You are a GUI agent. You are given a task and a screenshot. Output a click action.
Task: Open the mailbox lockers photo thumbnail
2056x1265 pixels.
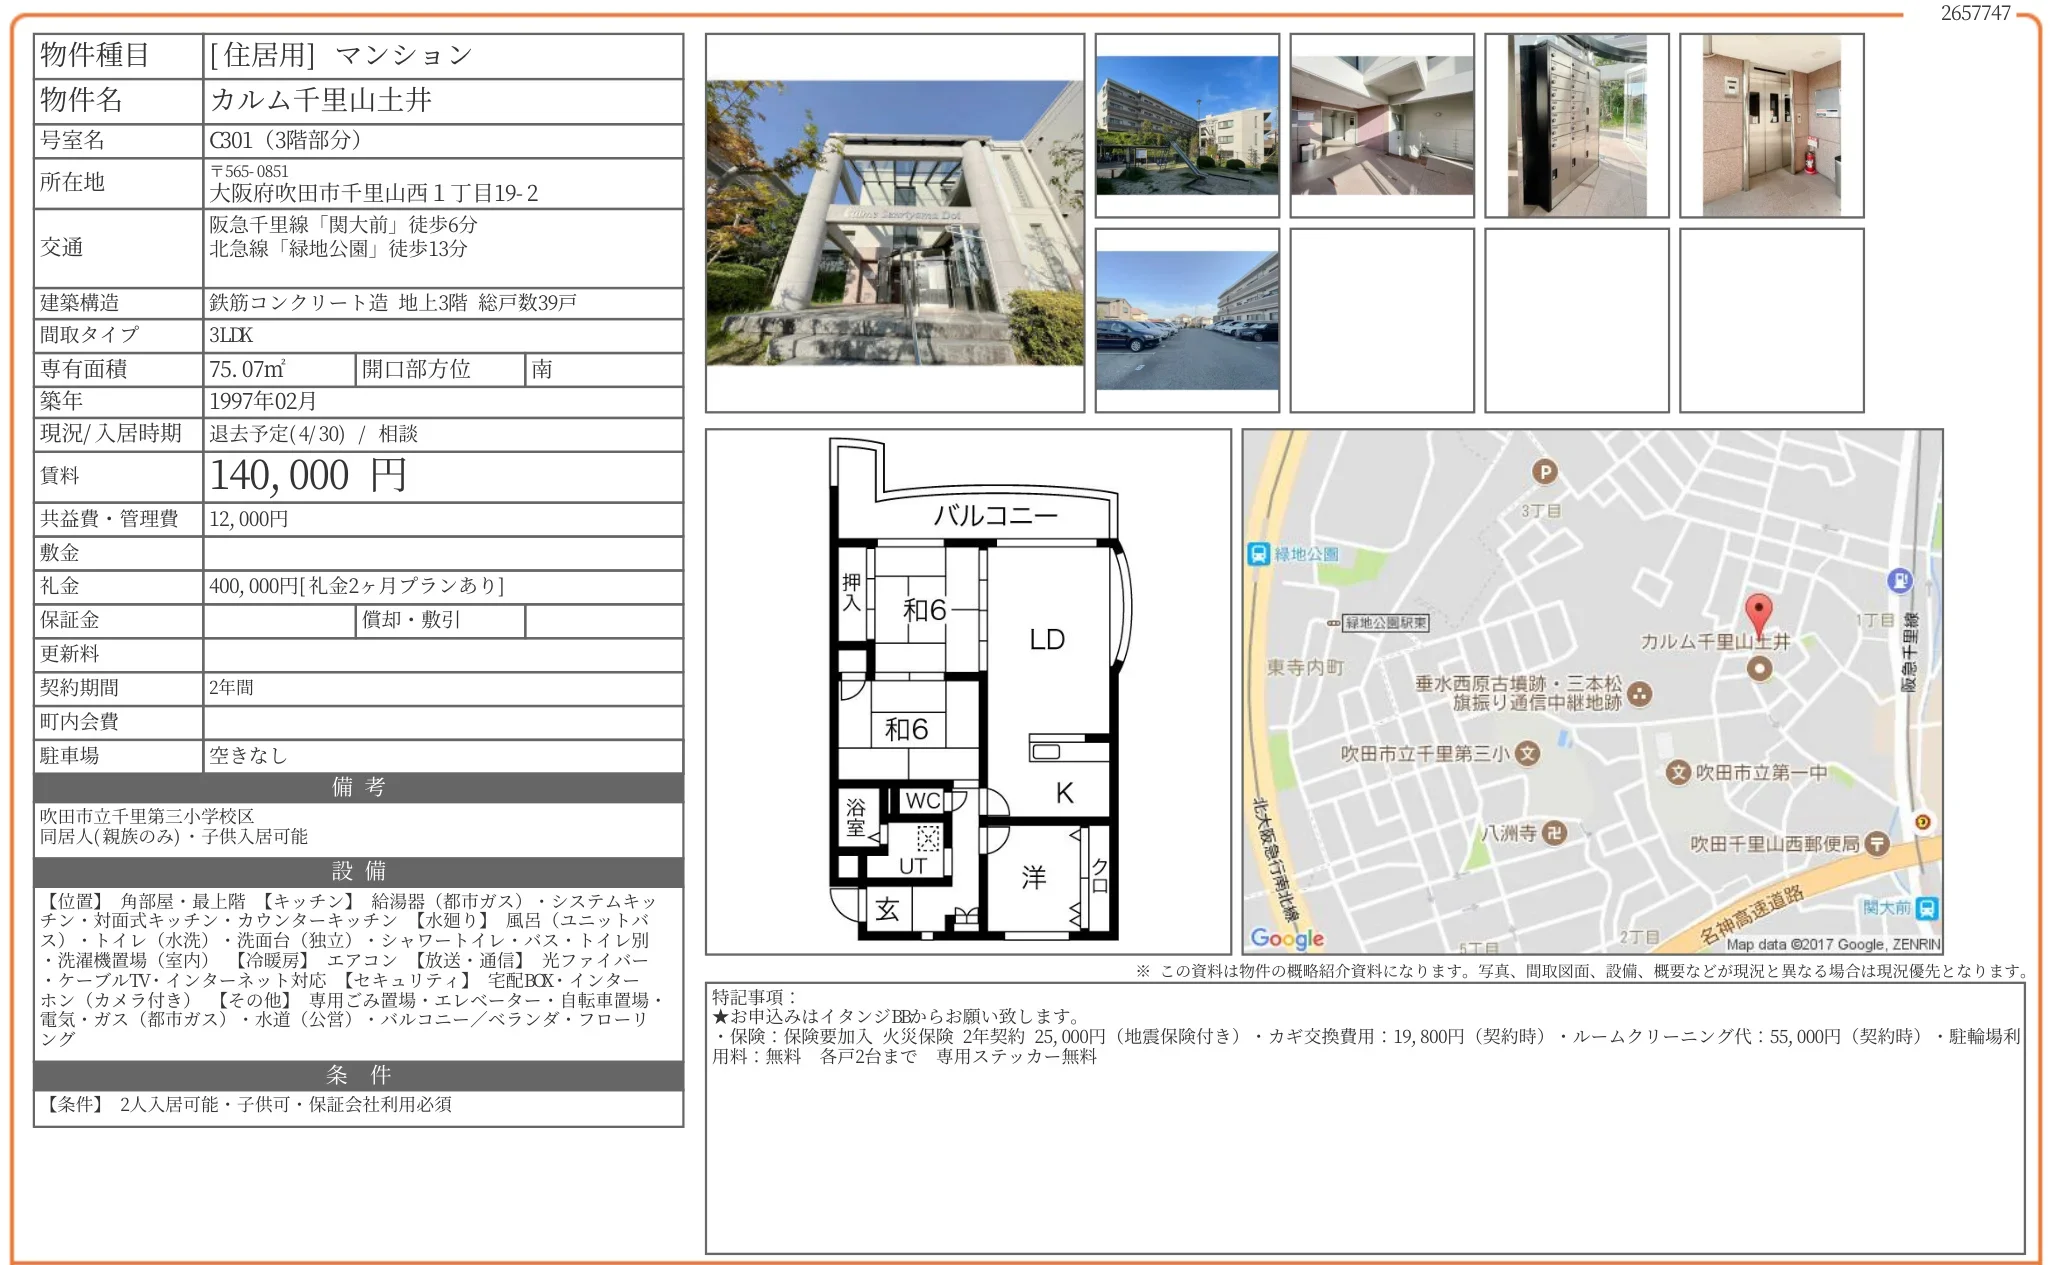[x=1577, y=125]
